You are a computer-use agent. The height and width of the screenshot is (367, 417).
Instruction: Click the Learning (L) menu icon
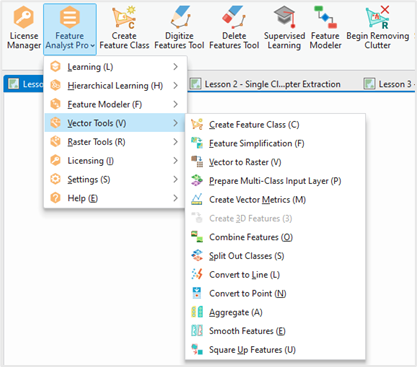[55, 67]
